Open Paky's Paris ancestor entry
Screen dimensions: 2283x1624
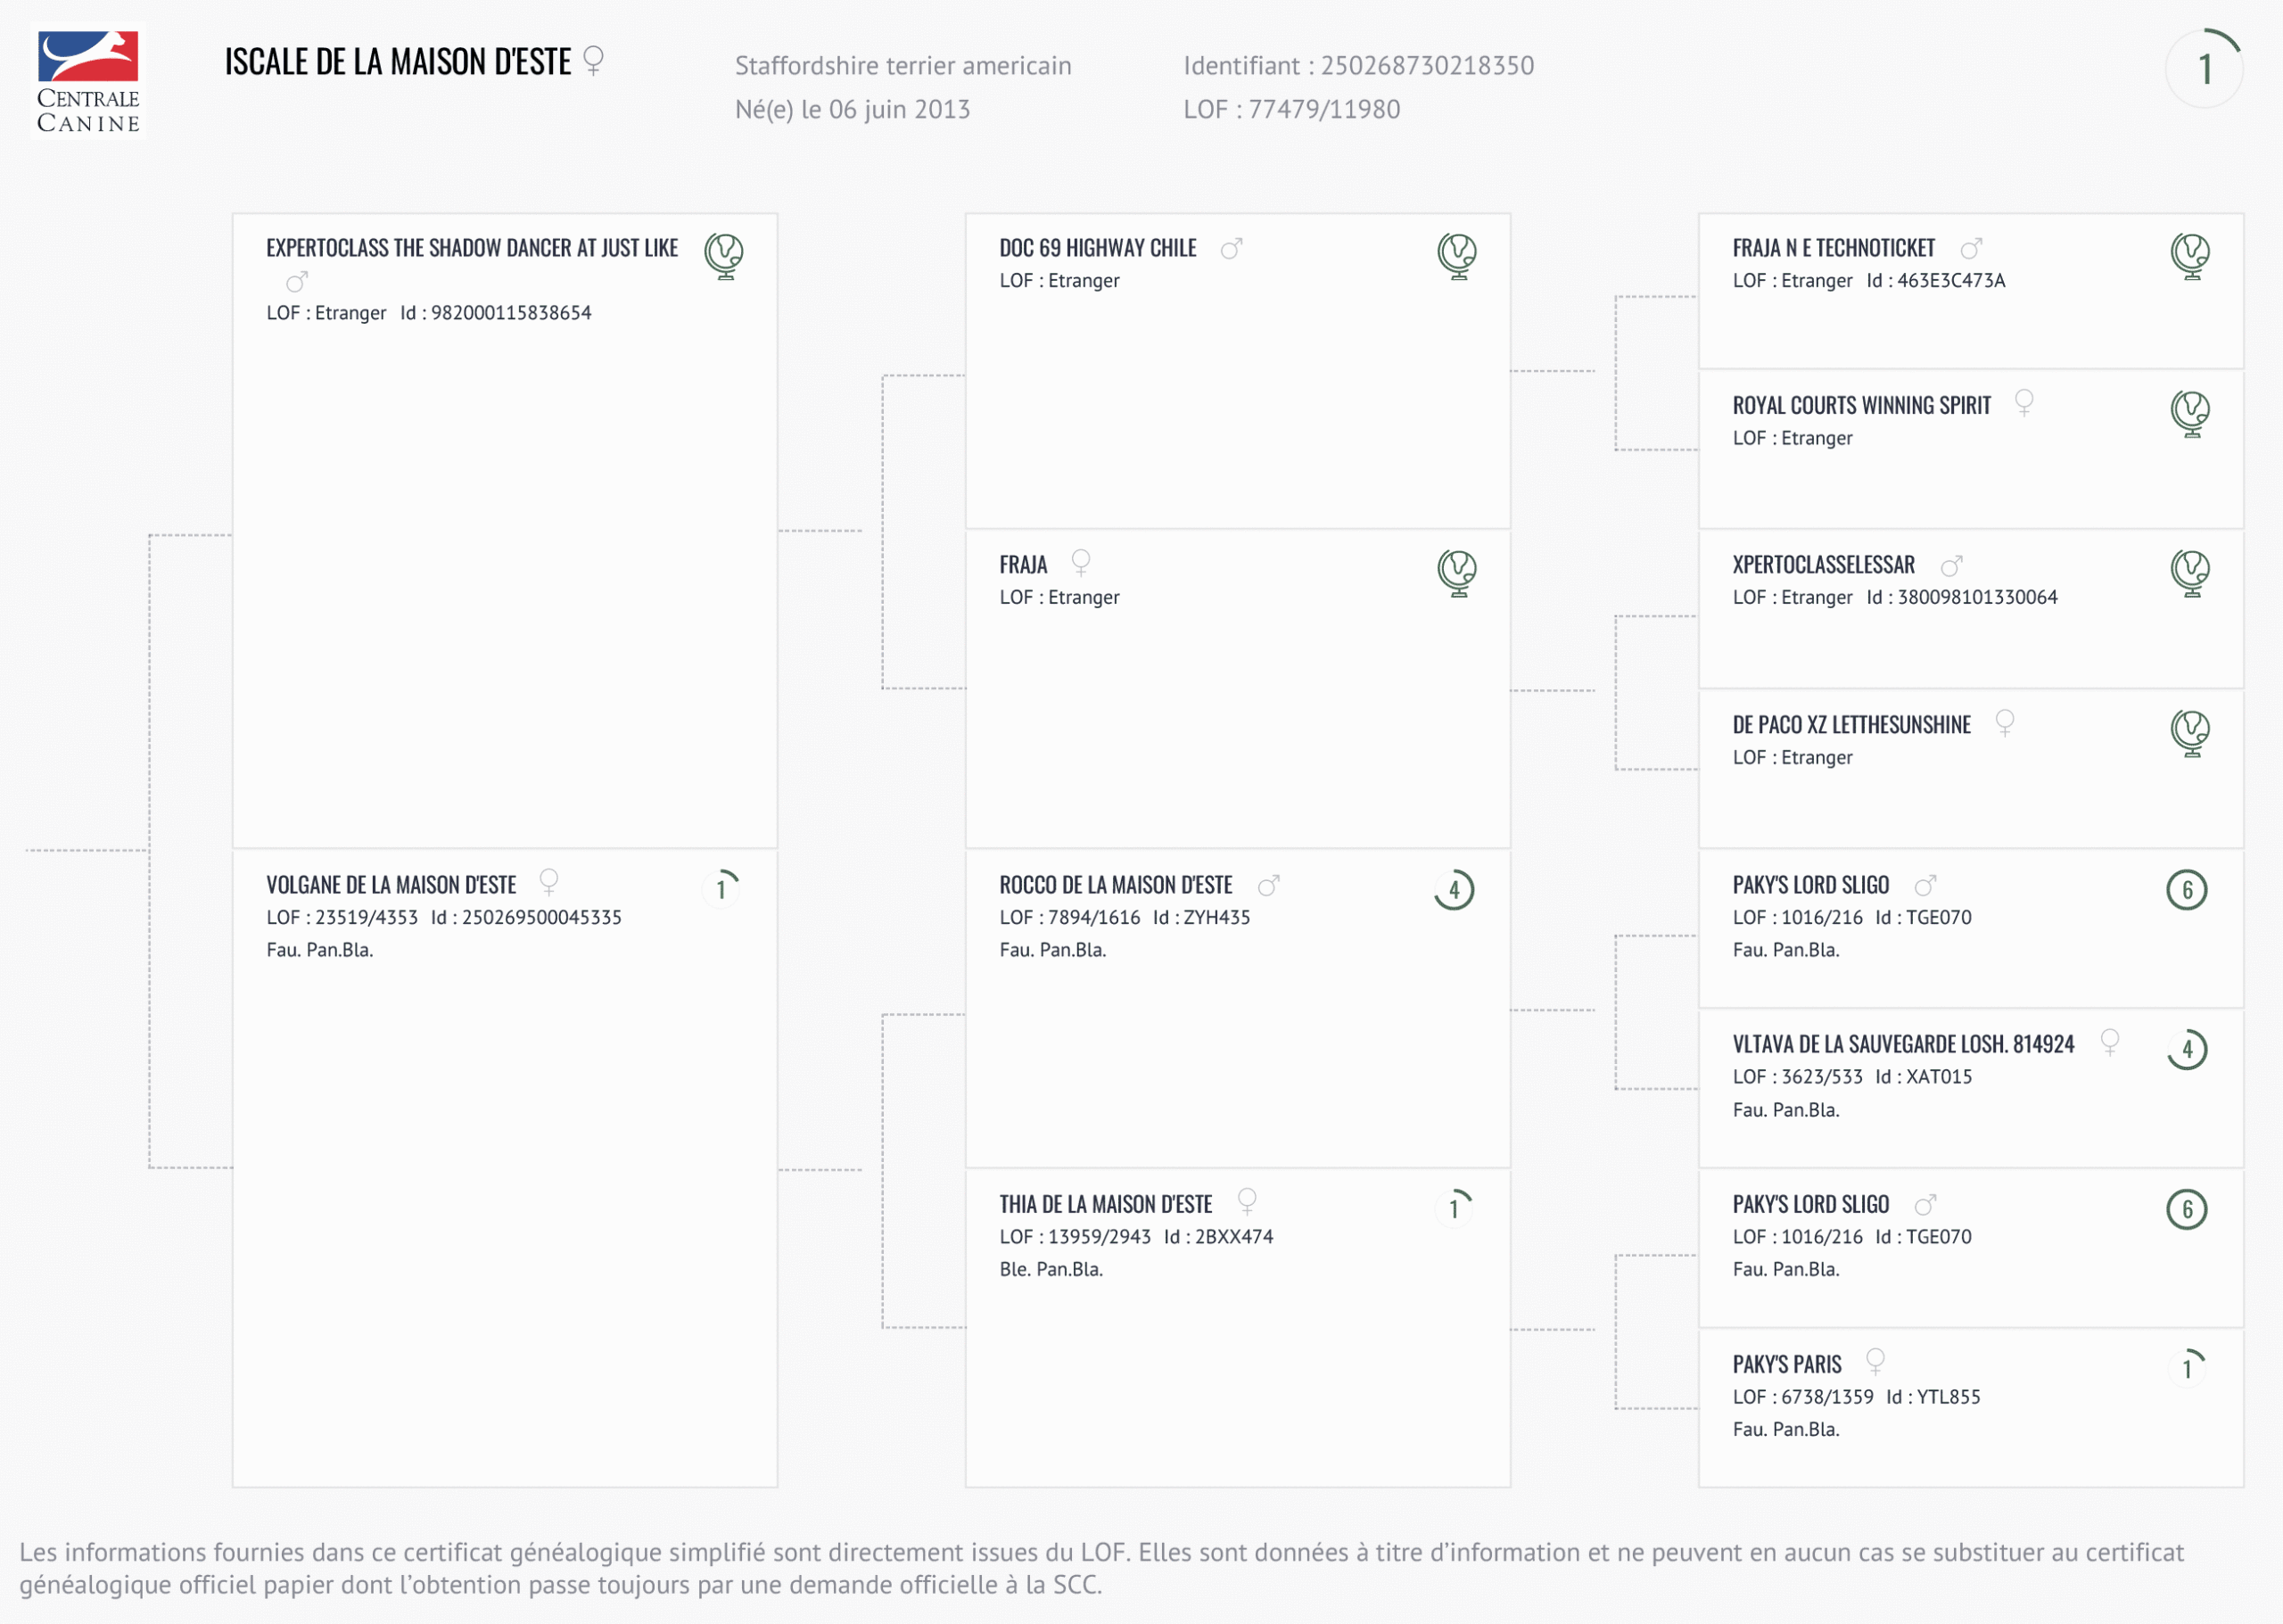pyautogui.click(x=1786, y=1364)
